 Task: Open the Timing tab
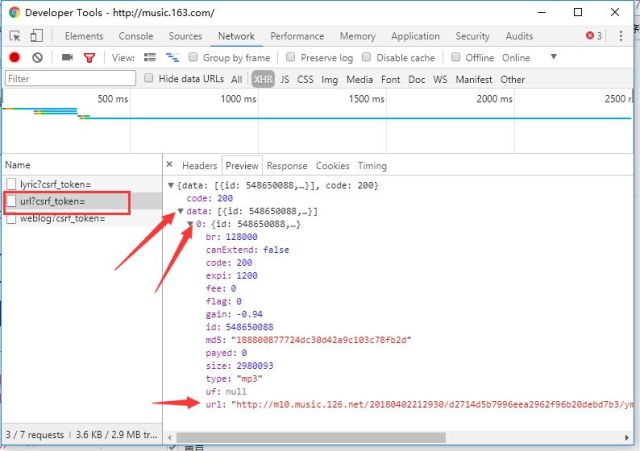click(x=372, y=166)
